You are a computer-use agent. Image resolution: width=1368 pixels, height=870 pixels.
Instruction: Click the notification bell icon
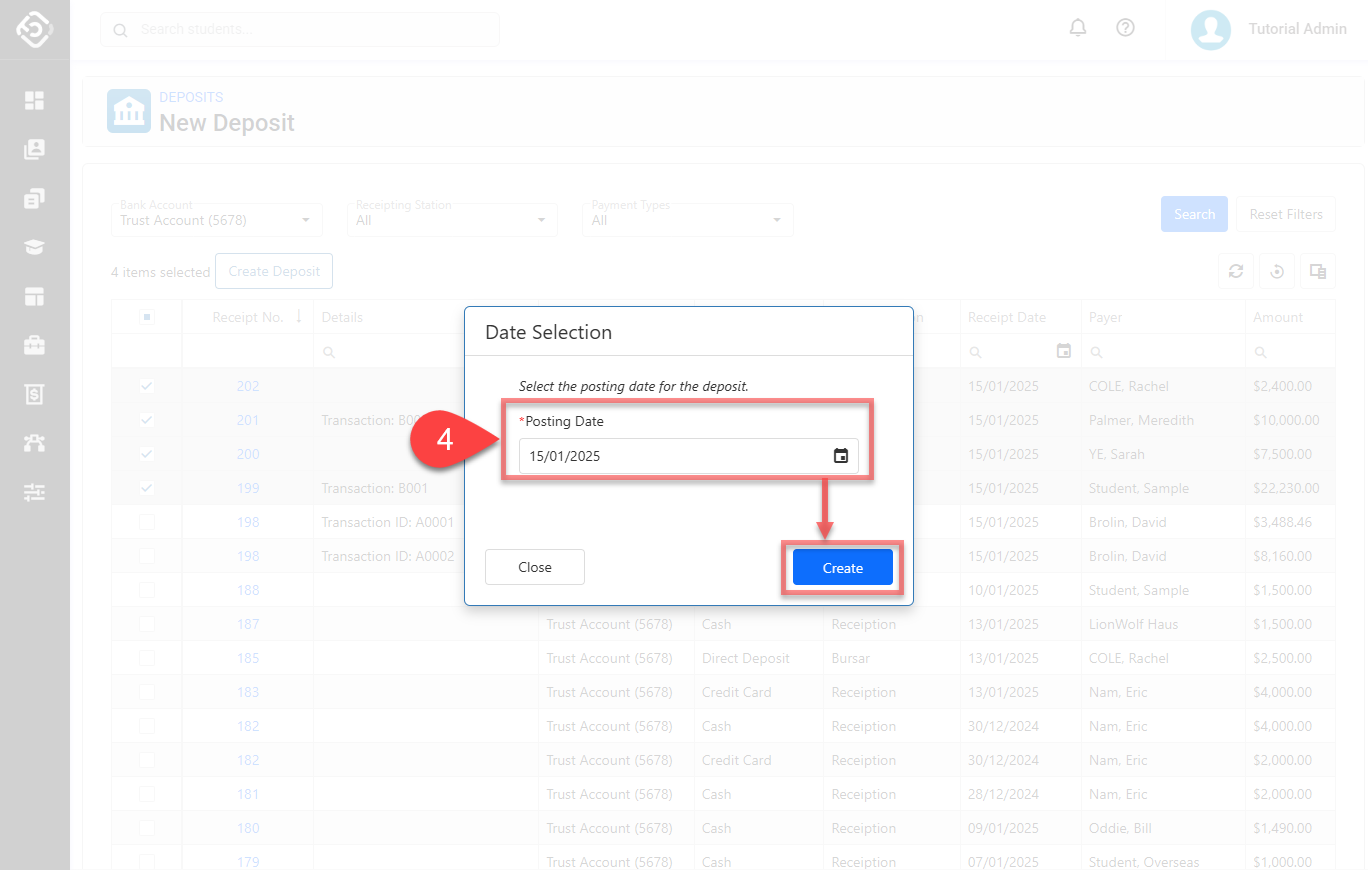click(1078, 28)
